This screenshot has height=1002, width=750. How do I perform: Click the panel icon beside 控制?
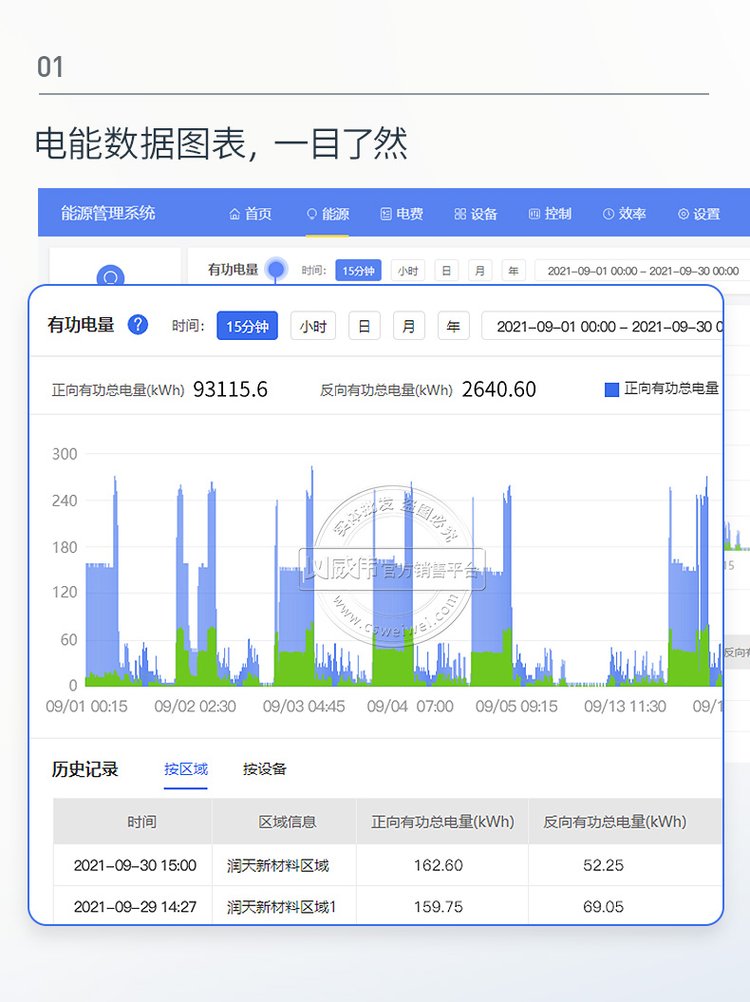pyautogui.click(x=534, y=214)
